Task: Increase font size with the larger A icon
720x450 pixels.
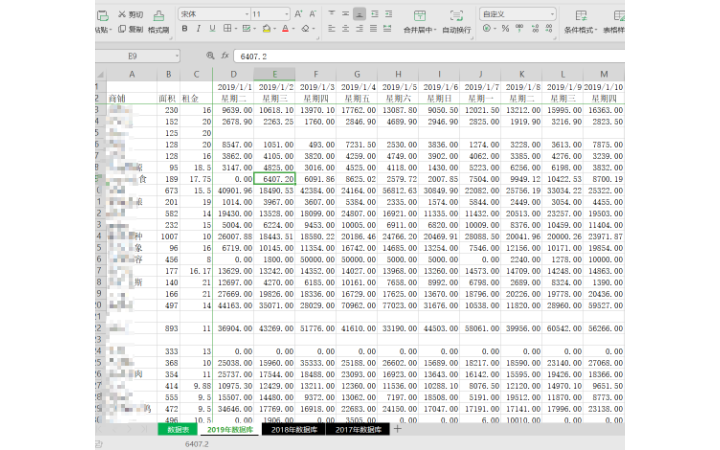Action: [298, 14]
